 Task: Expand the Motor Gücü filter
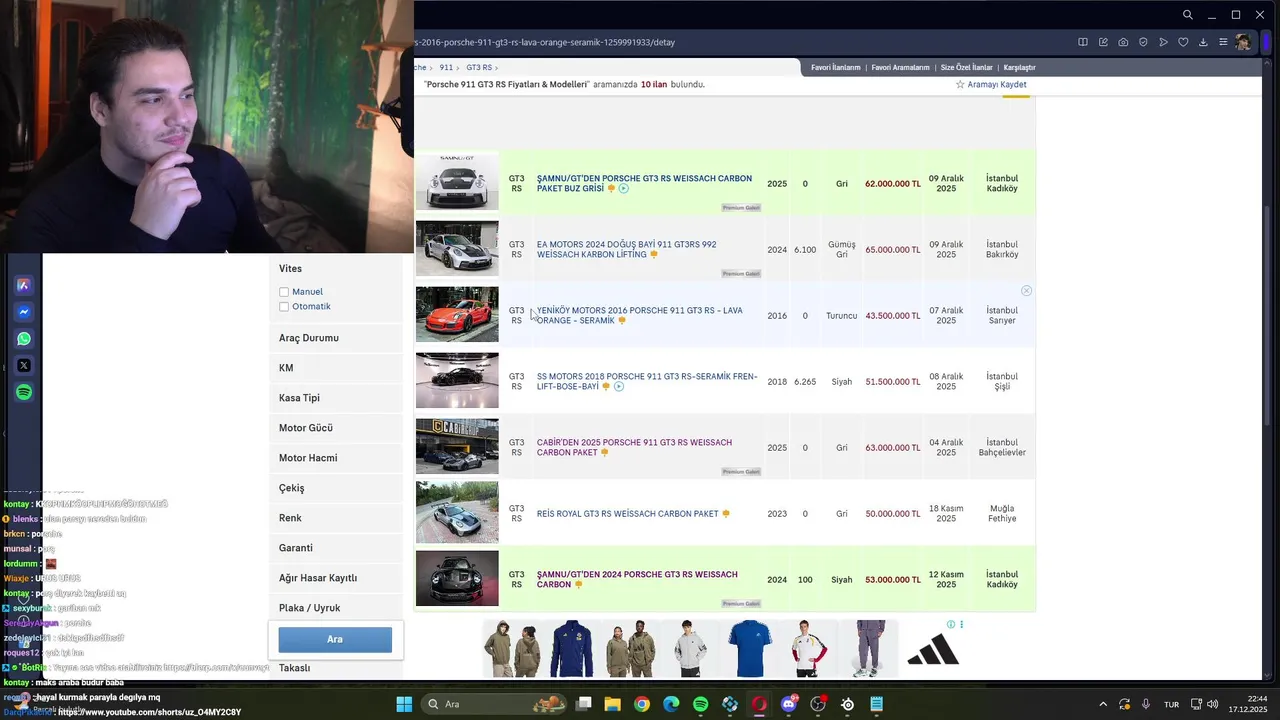[336, 428]
